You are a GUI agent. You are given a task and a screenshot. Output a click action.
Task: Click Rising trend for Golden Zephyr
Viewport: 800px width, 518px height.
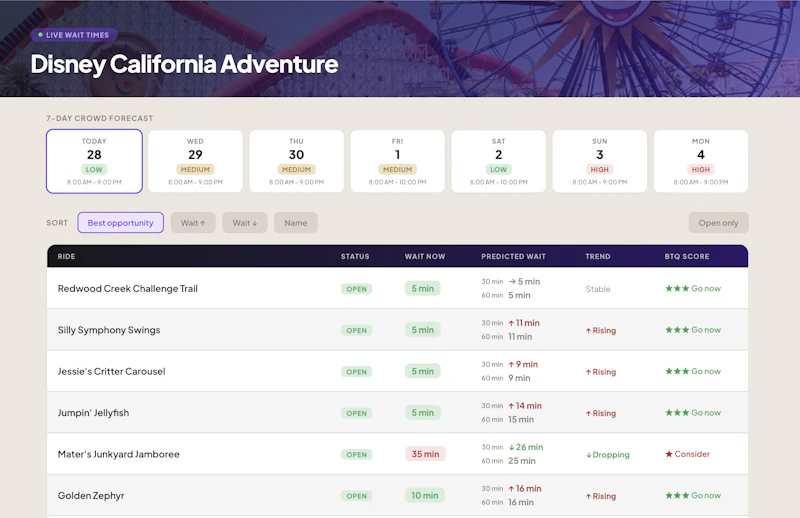tap(601, 496)
